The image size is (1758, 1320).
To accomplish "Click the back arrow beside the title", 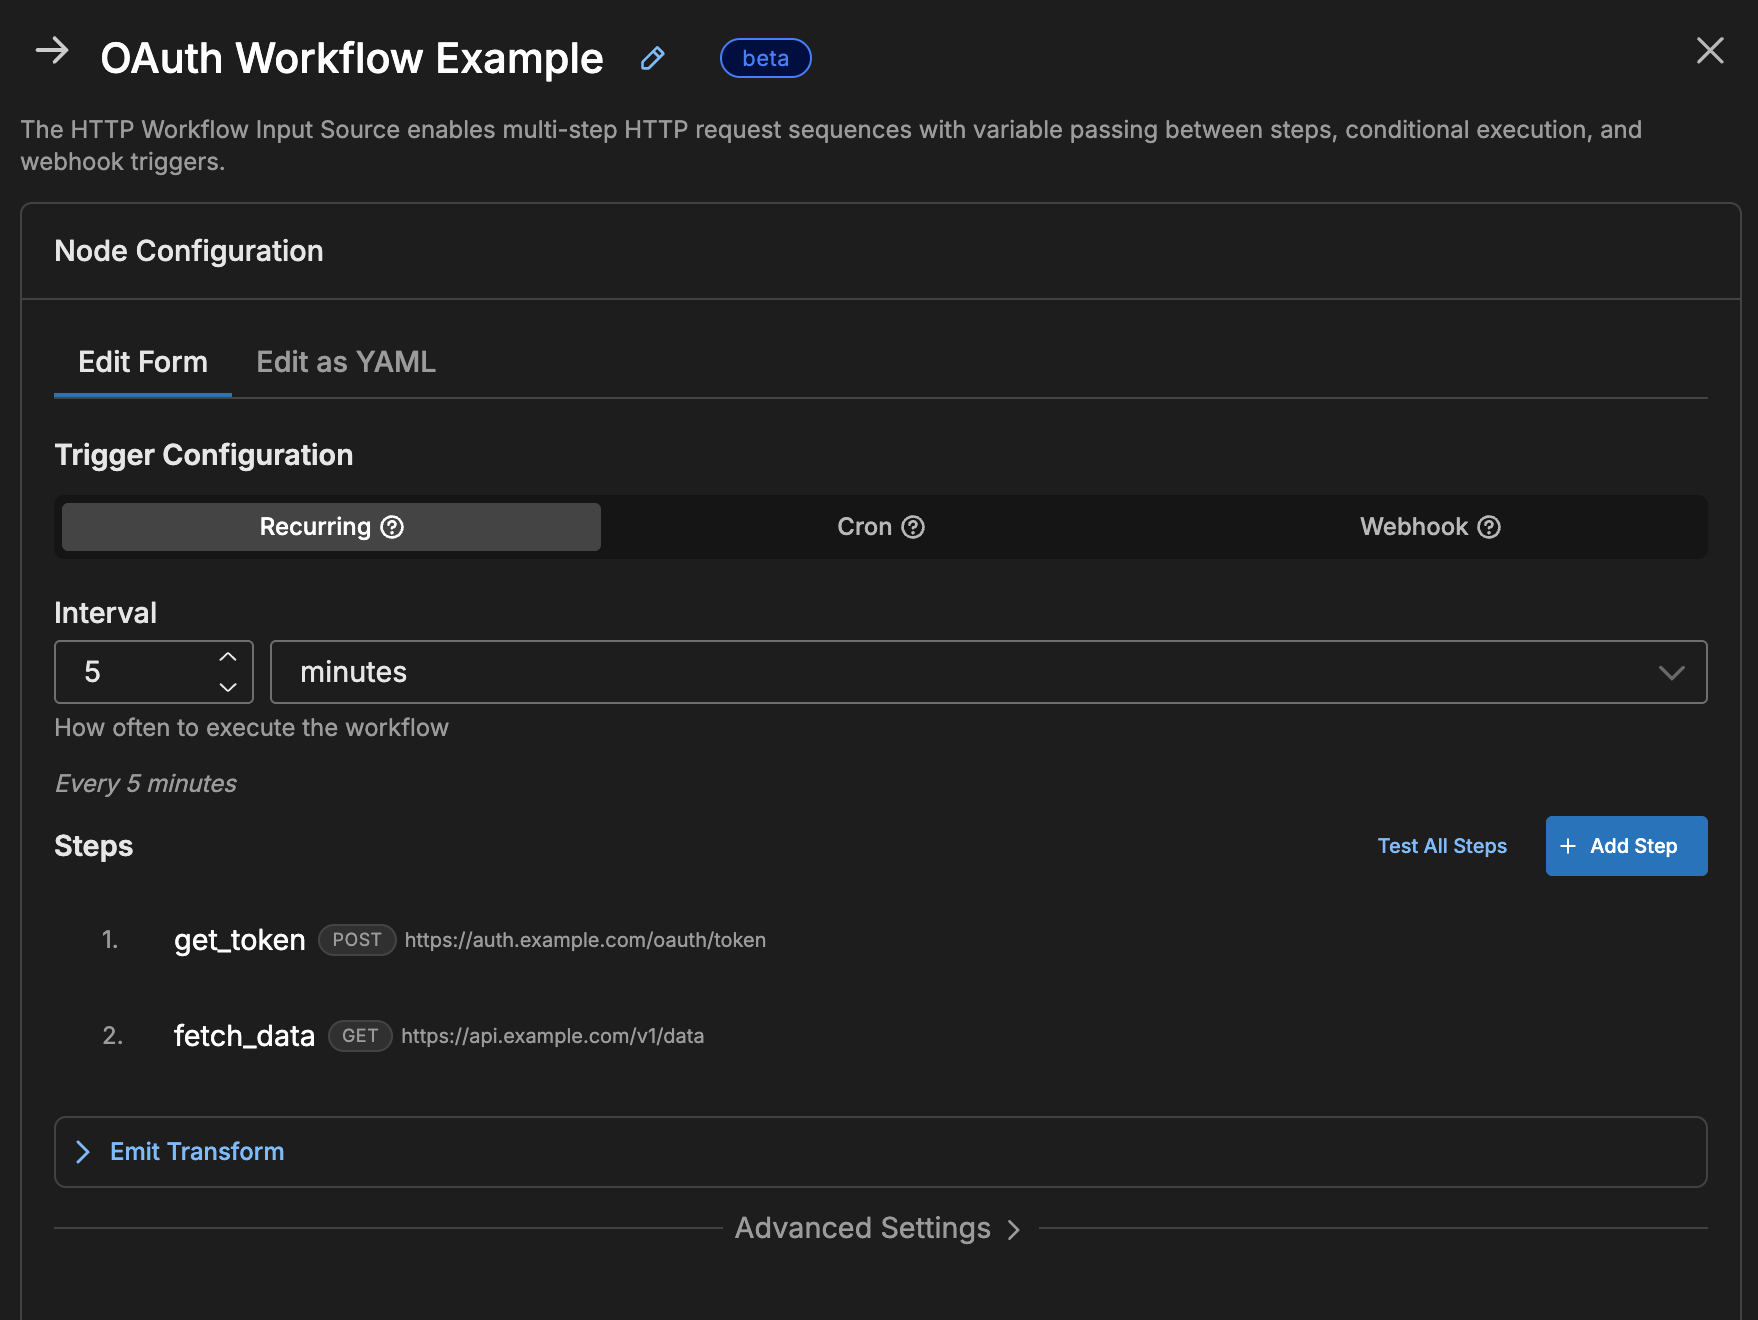I will [x=53, y=52].
